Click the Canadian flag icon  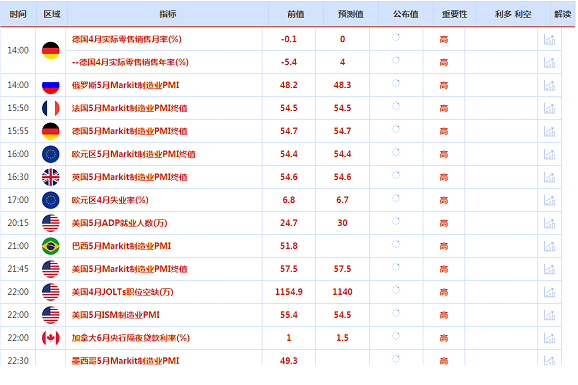point(51,338)
